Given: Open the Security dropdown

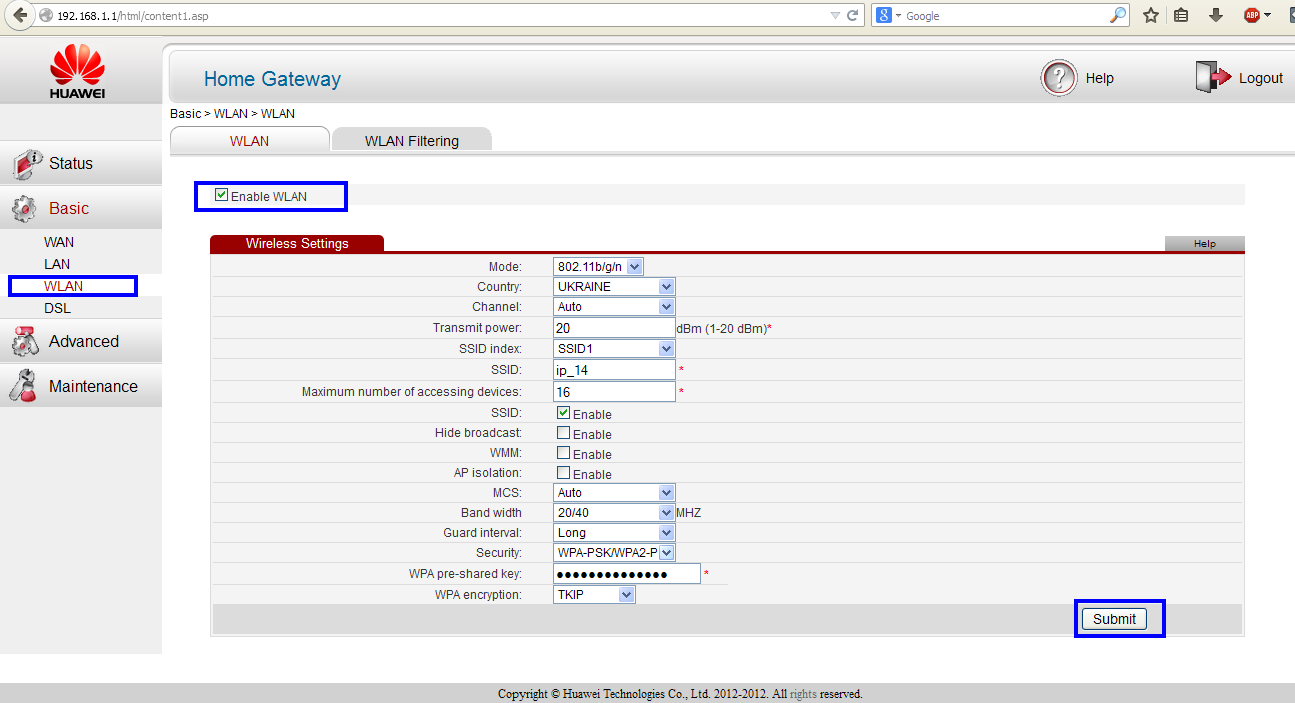Looking at the screenshot, I should coord(614,552).
